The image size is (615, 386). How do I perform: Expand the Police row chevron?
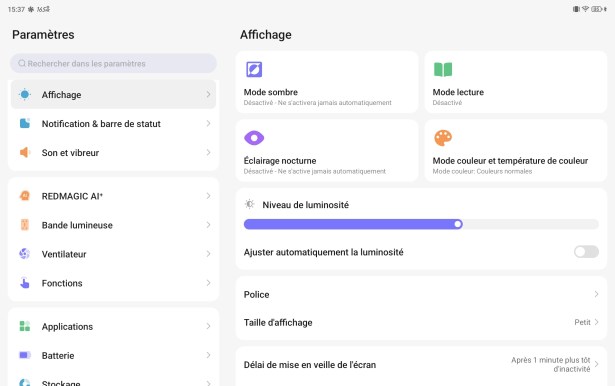pos(596,294)
